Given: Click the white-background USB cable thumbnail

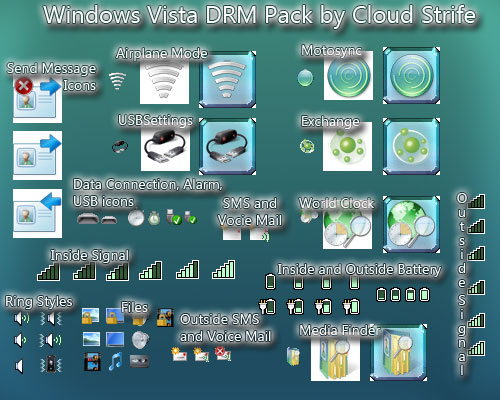Looking at the screenshot, I should click(165, 146).
